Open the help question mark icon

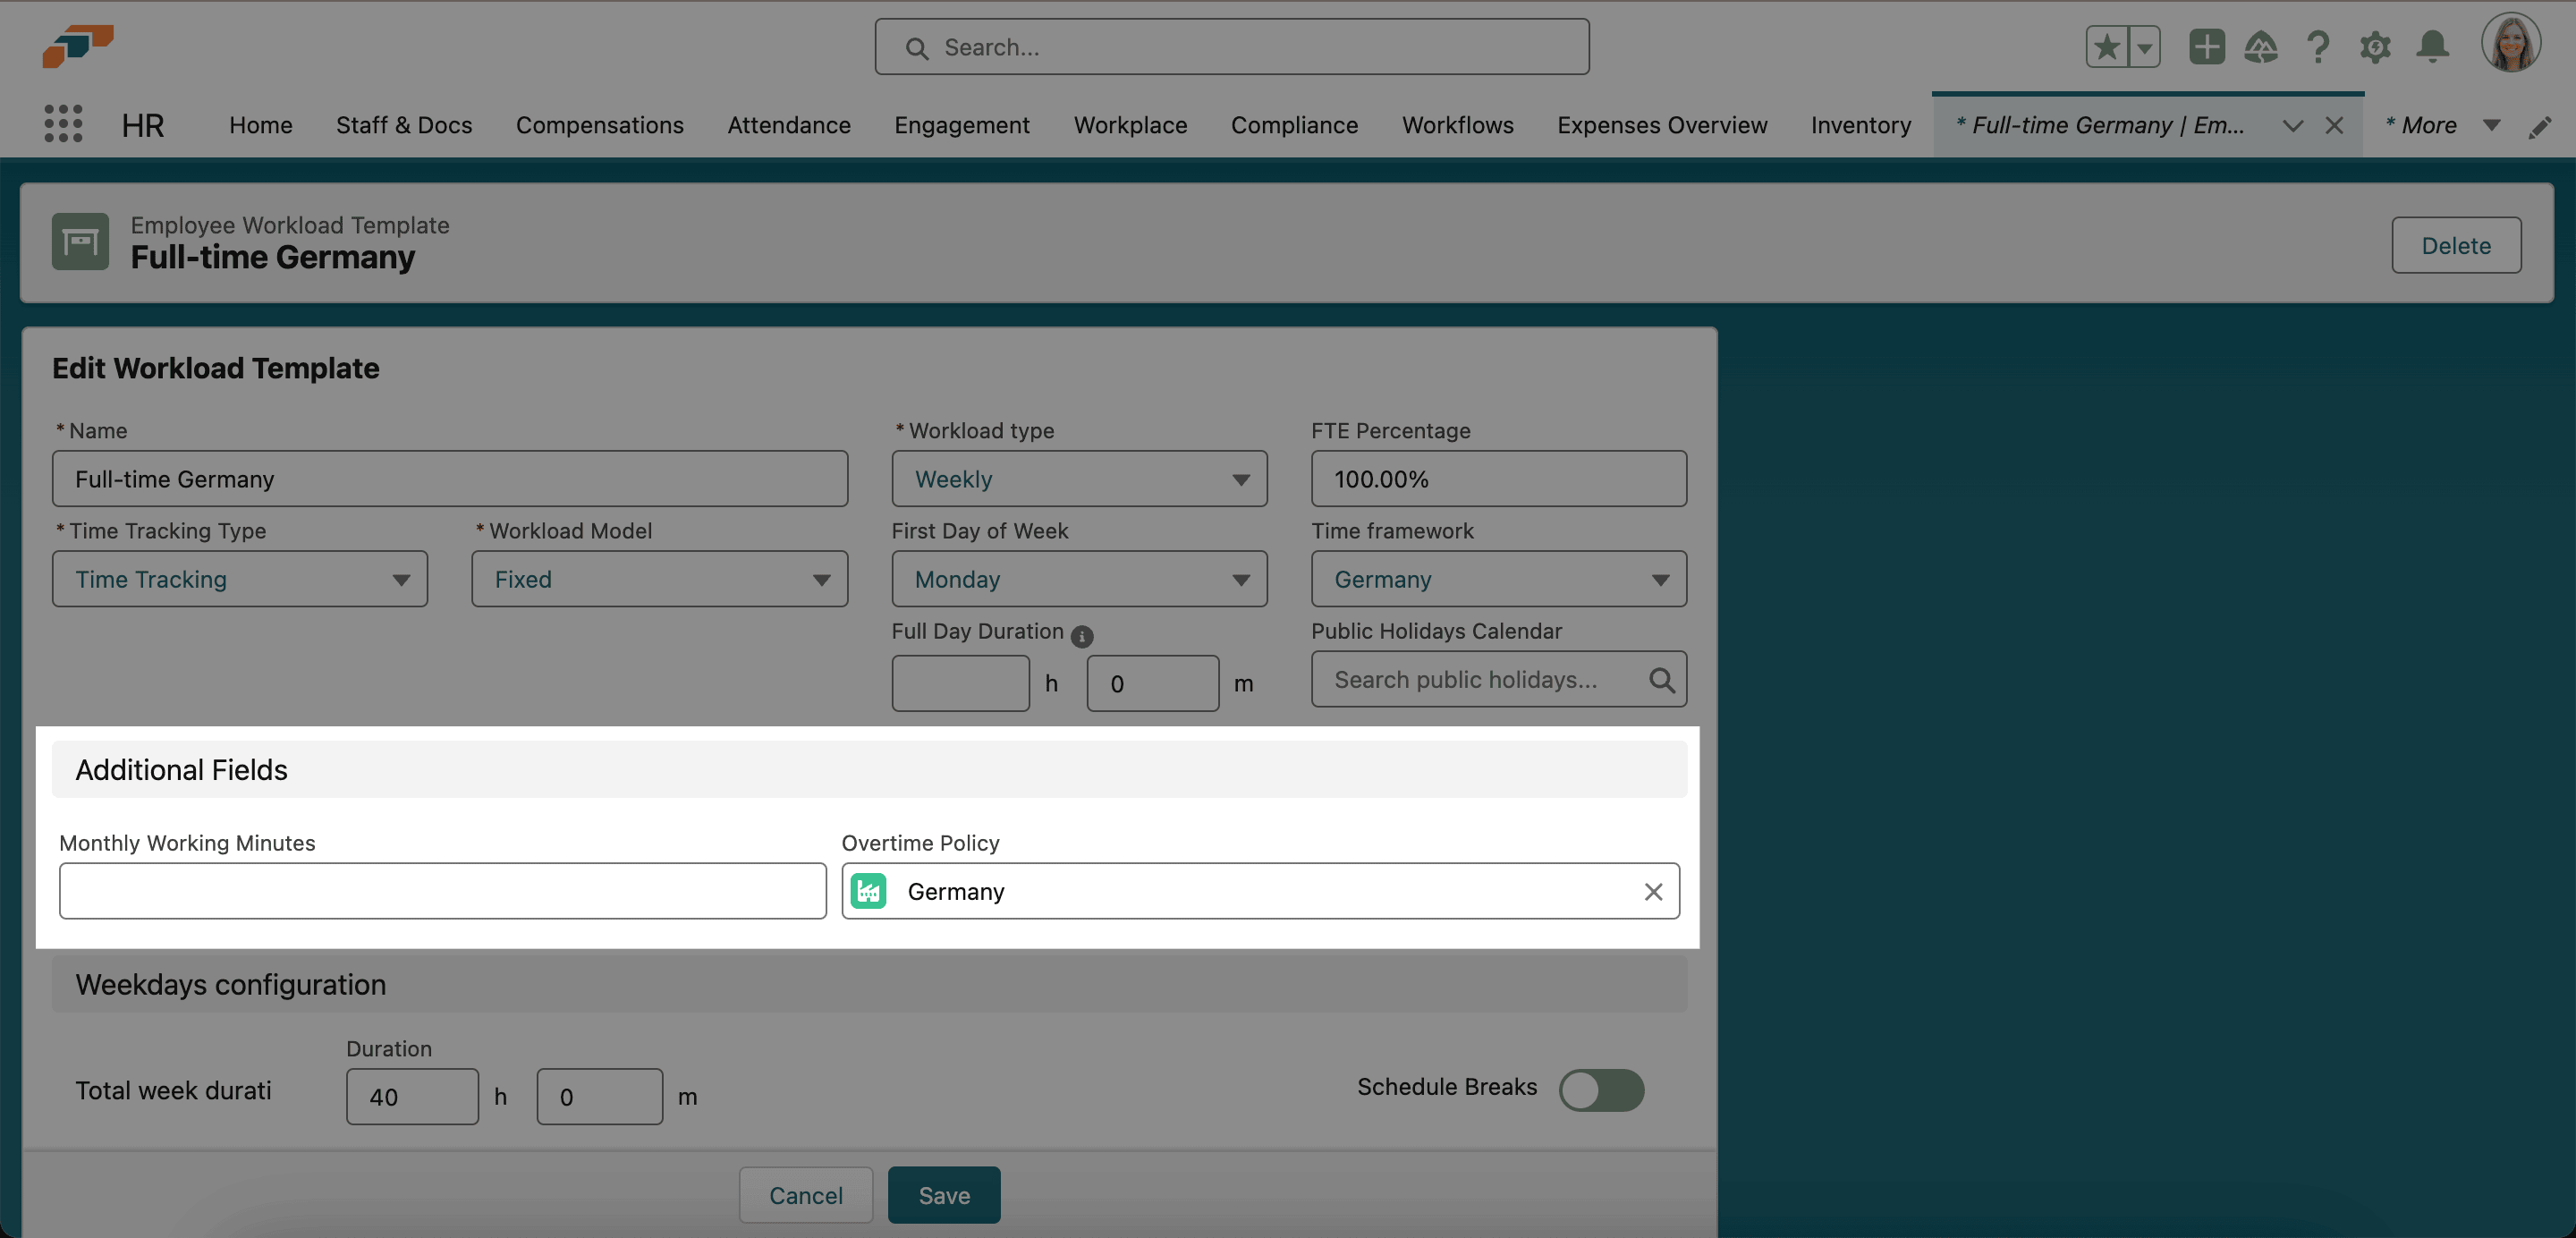pyautogui.click(x=2318, y=47)
